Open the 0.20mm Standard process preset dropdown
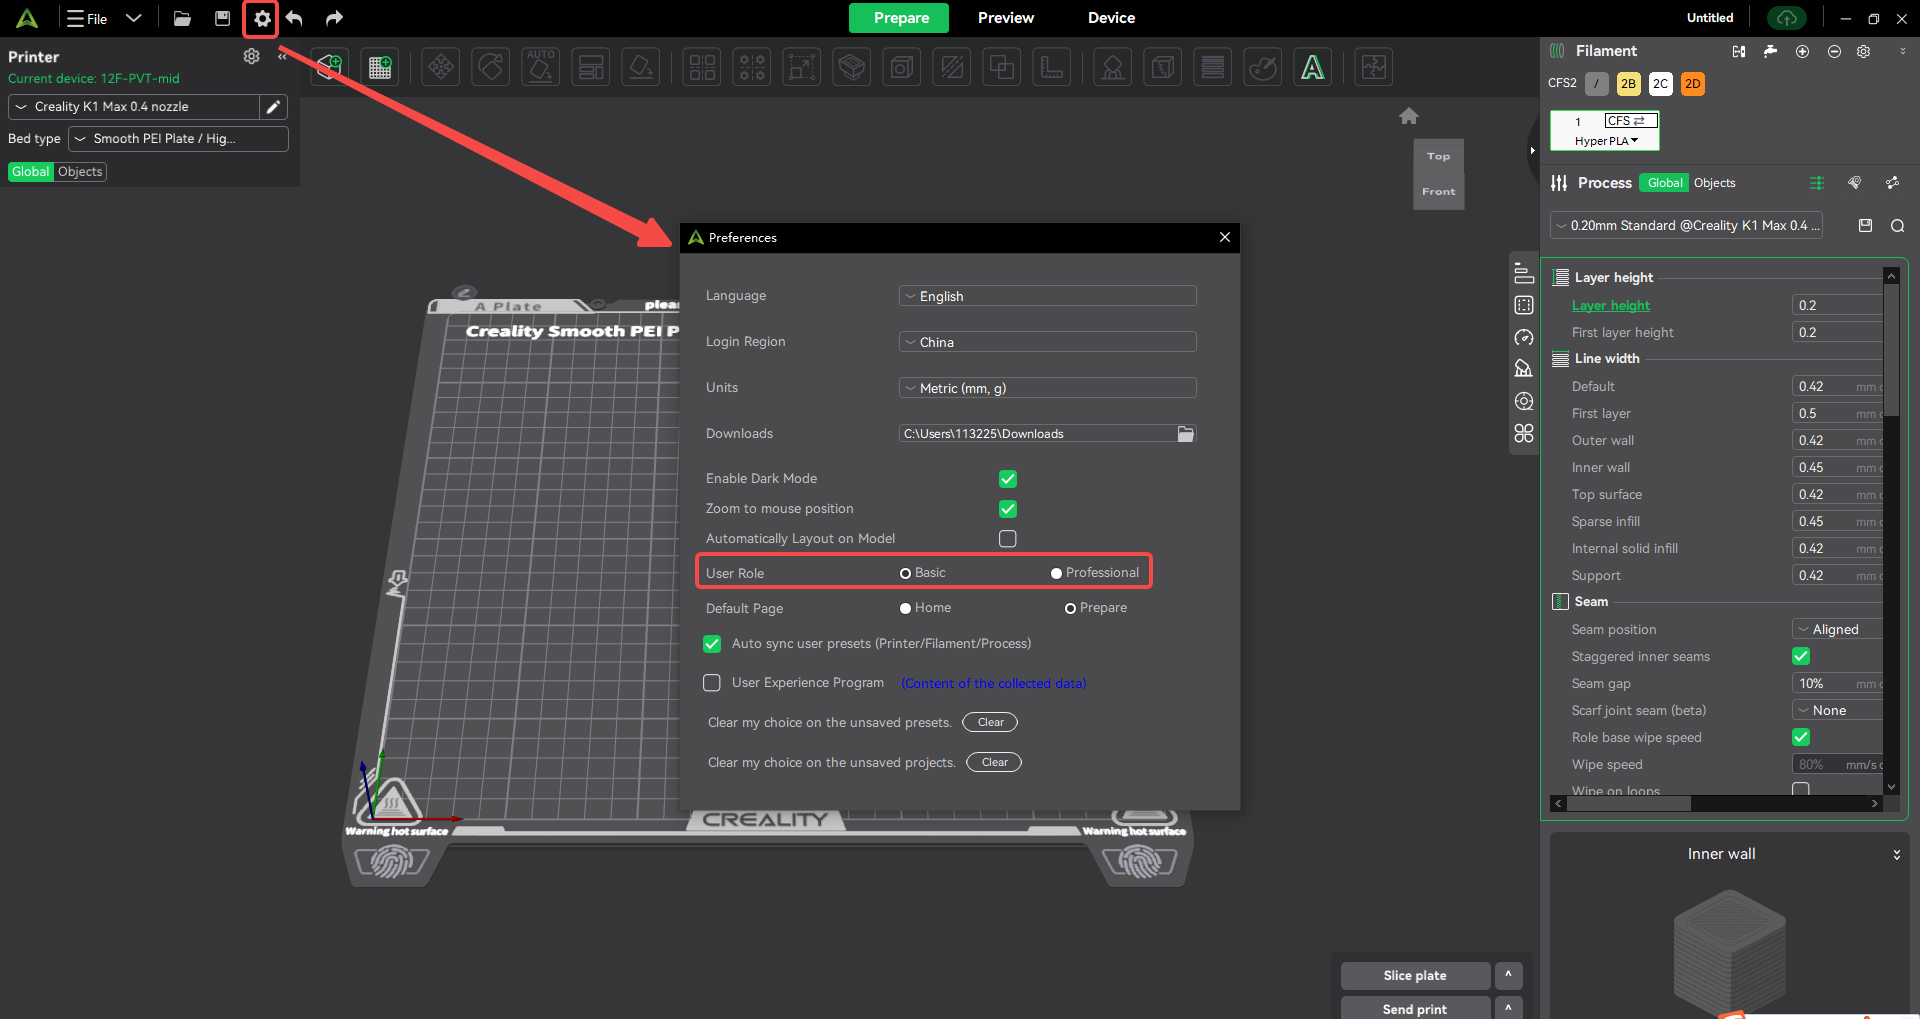Viewport: 1920px width, 1019px height. click(x=1686, y=226)
